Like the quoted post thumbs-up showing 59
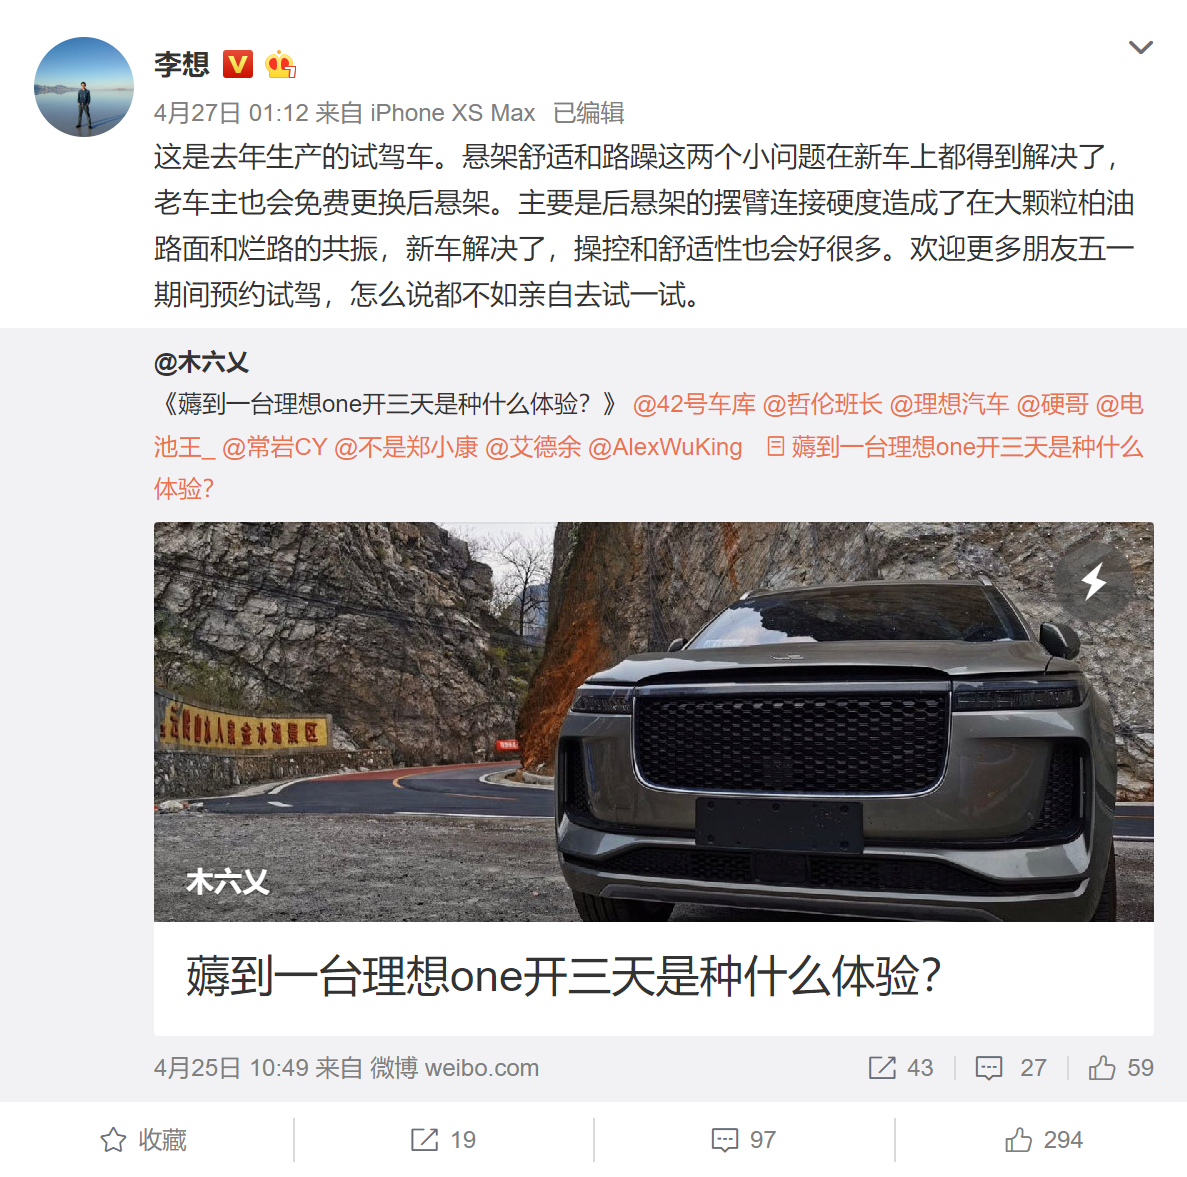The width and height of the screenshot is (1187, 1177). [1121, 1068]
